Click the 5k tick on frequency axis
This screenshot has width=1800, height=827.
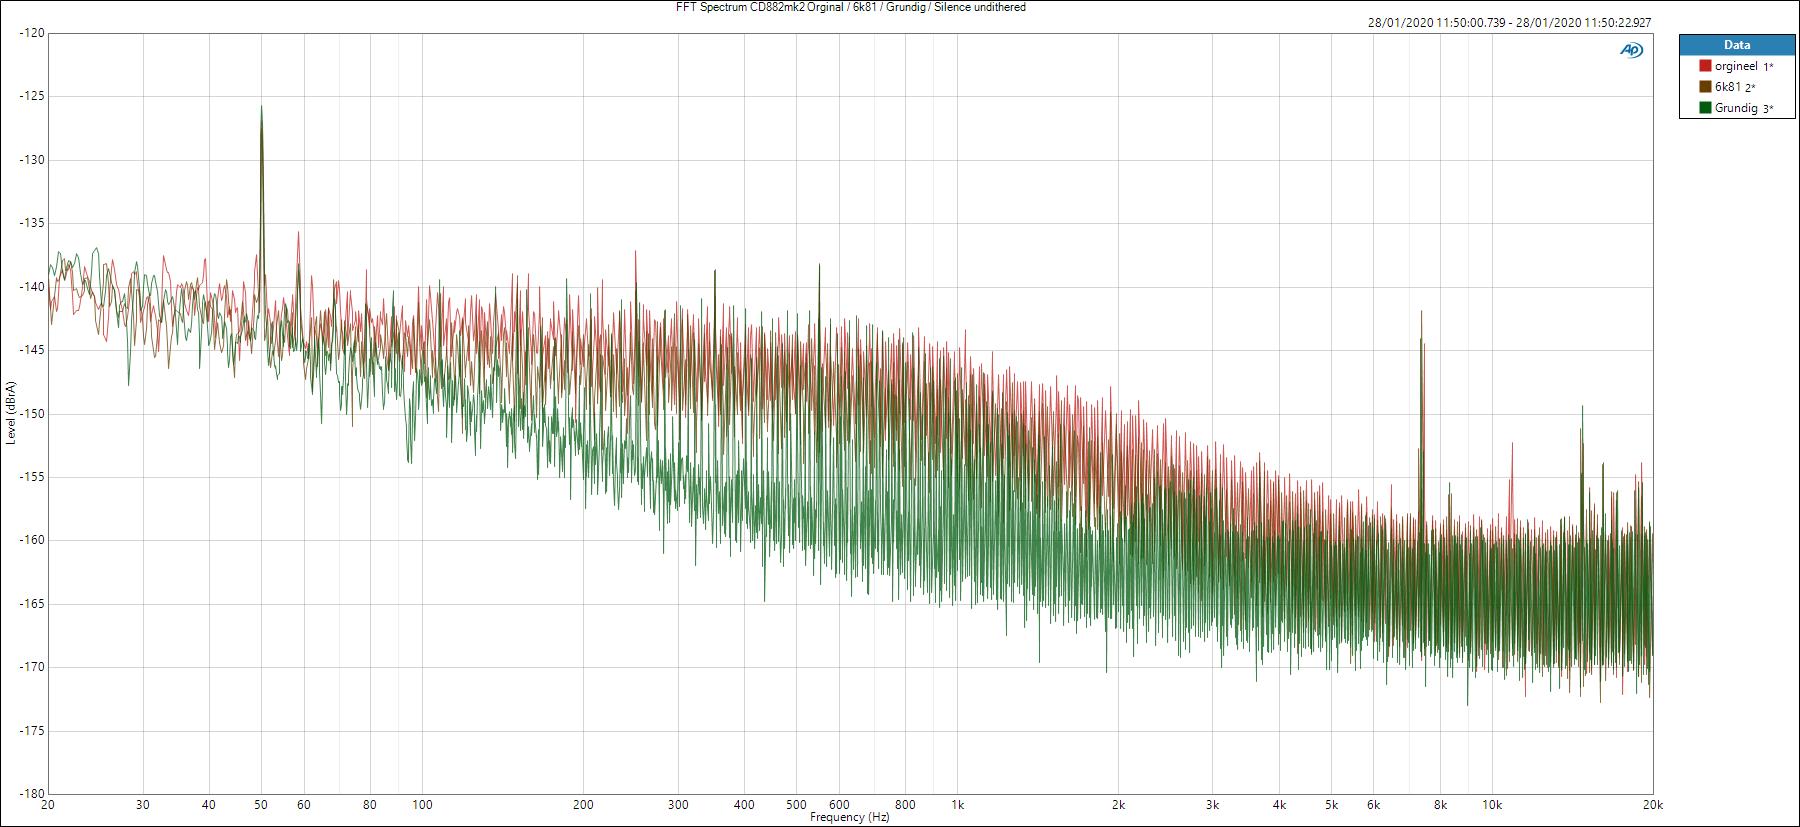[1332, 805]
